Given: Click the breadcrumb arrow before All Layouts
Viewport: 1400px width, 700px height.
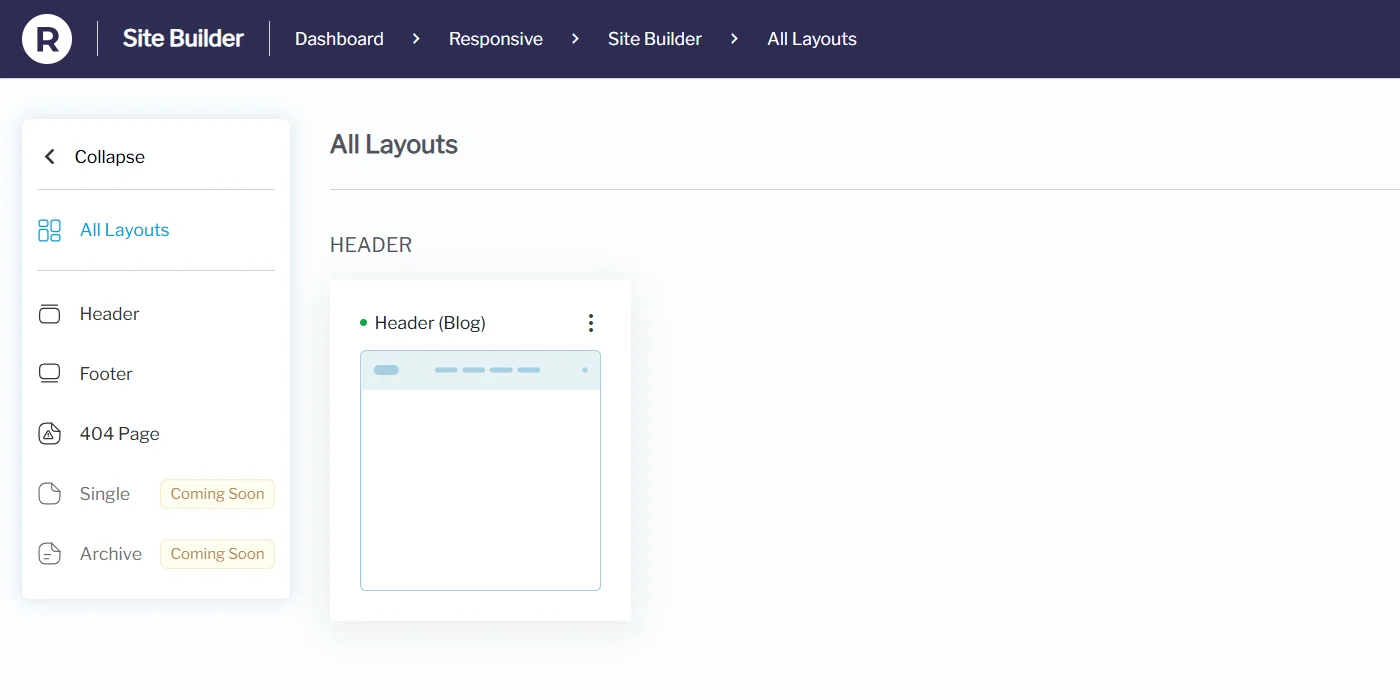Looking at the screenshot, I should tap(734, 39).
